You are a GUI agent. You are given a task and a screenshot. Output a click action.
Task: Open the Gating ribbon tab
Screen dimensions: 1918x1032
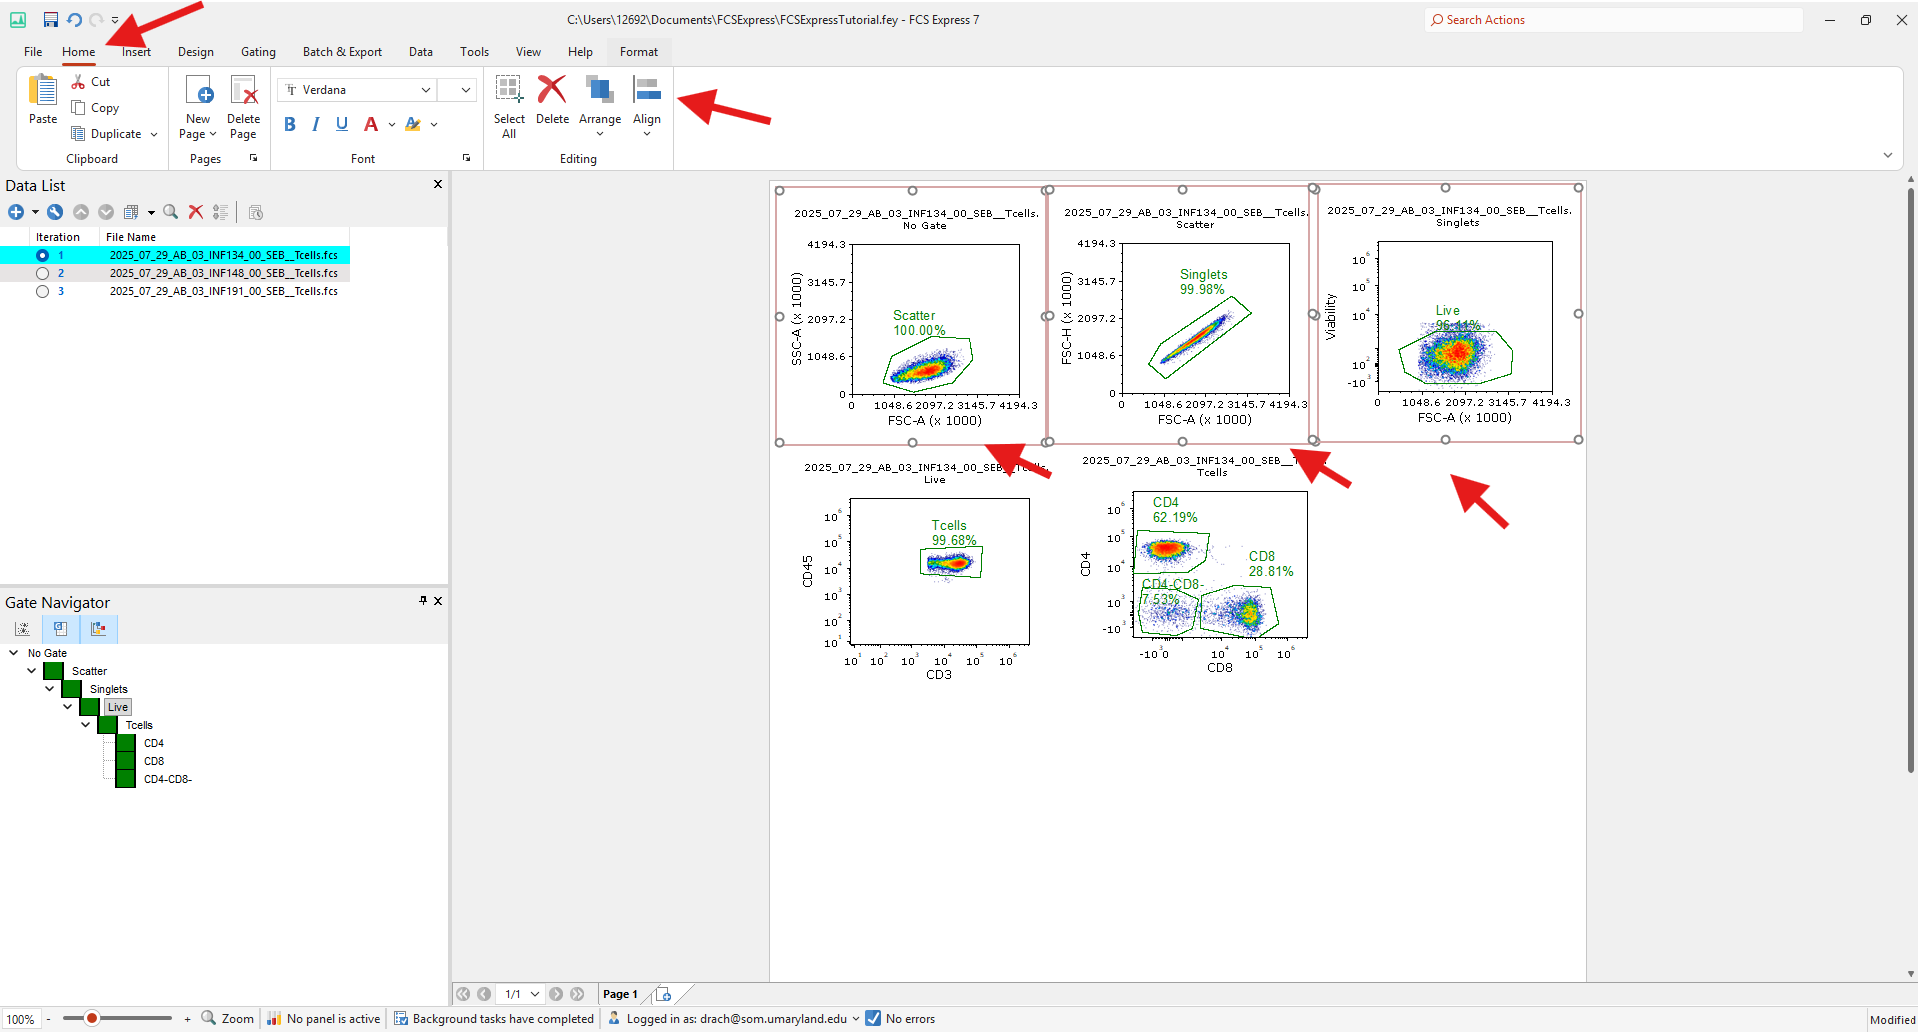coord(258,52)
